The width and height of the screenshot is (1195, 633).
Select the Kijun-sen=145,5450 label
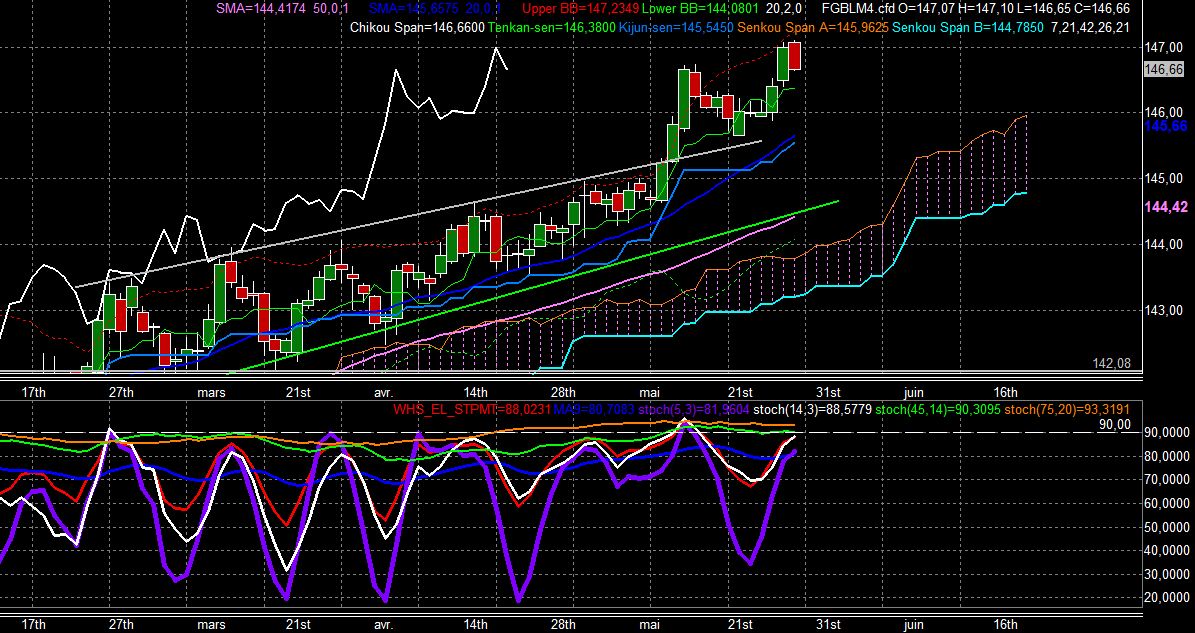[678, 27]
